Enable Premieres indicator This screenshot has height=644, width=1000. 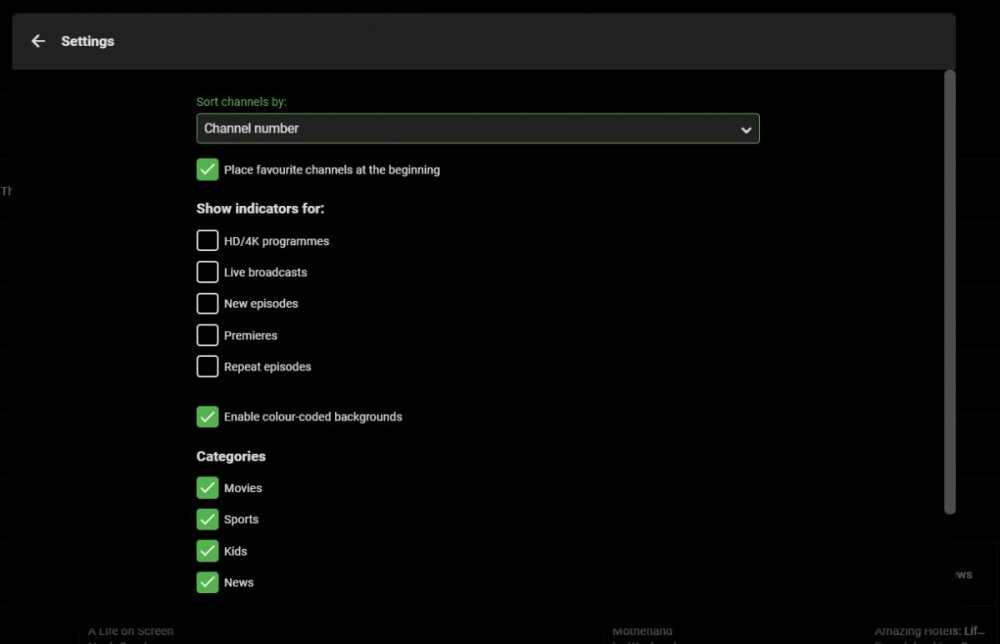207,335
